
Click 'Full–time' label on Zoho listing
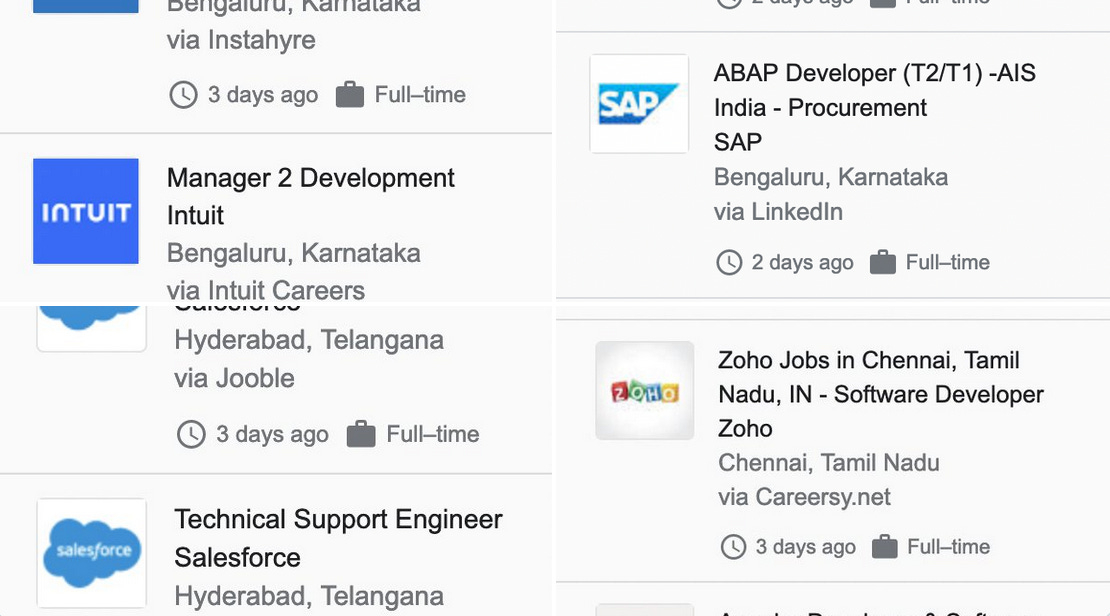[x=949, y=547]
